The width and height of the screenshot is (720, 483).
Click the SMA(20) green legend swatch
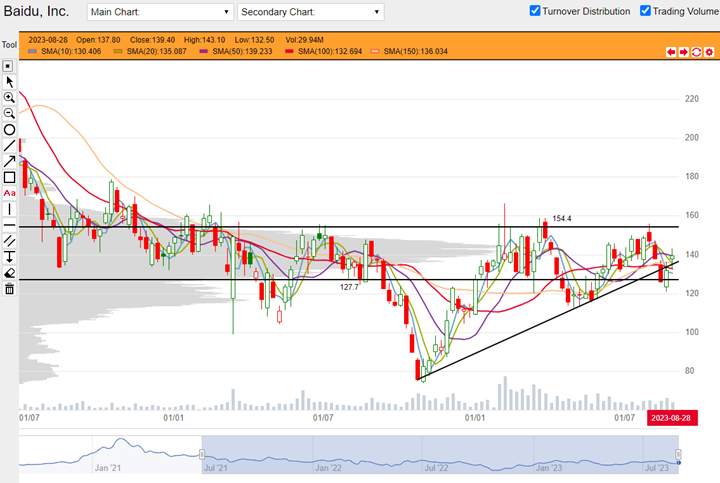point(118,51)
